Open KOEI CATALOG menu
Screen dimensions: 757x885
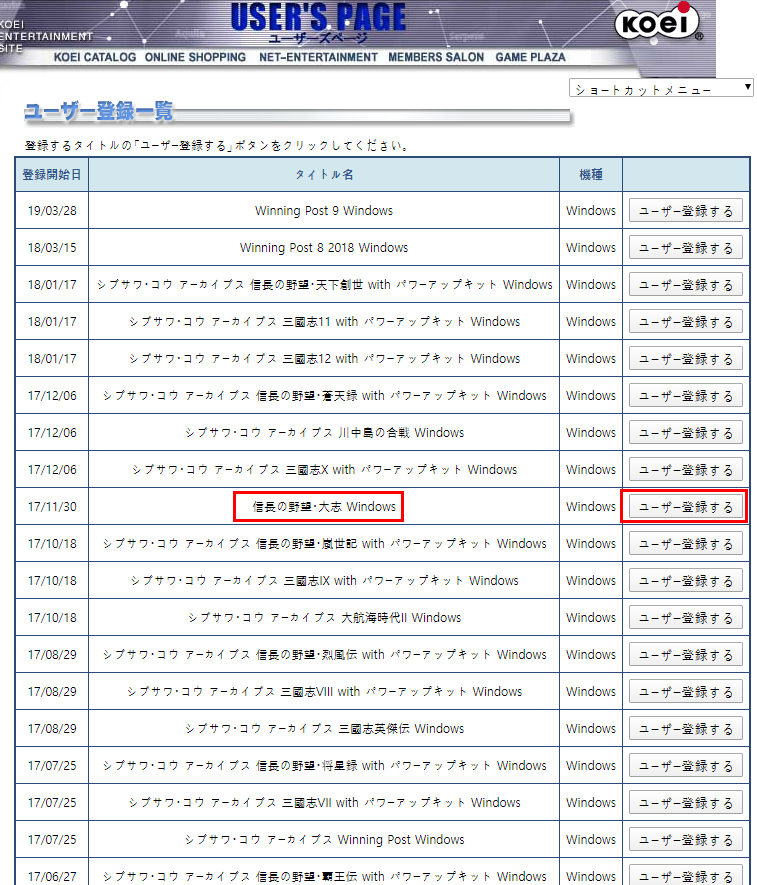tap(95, 57)
